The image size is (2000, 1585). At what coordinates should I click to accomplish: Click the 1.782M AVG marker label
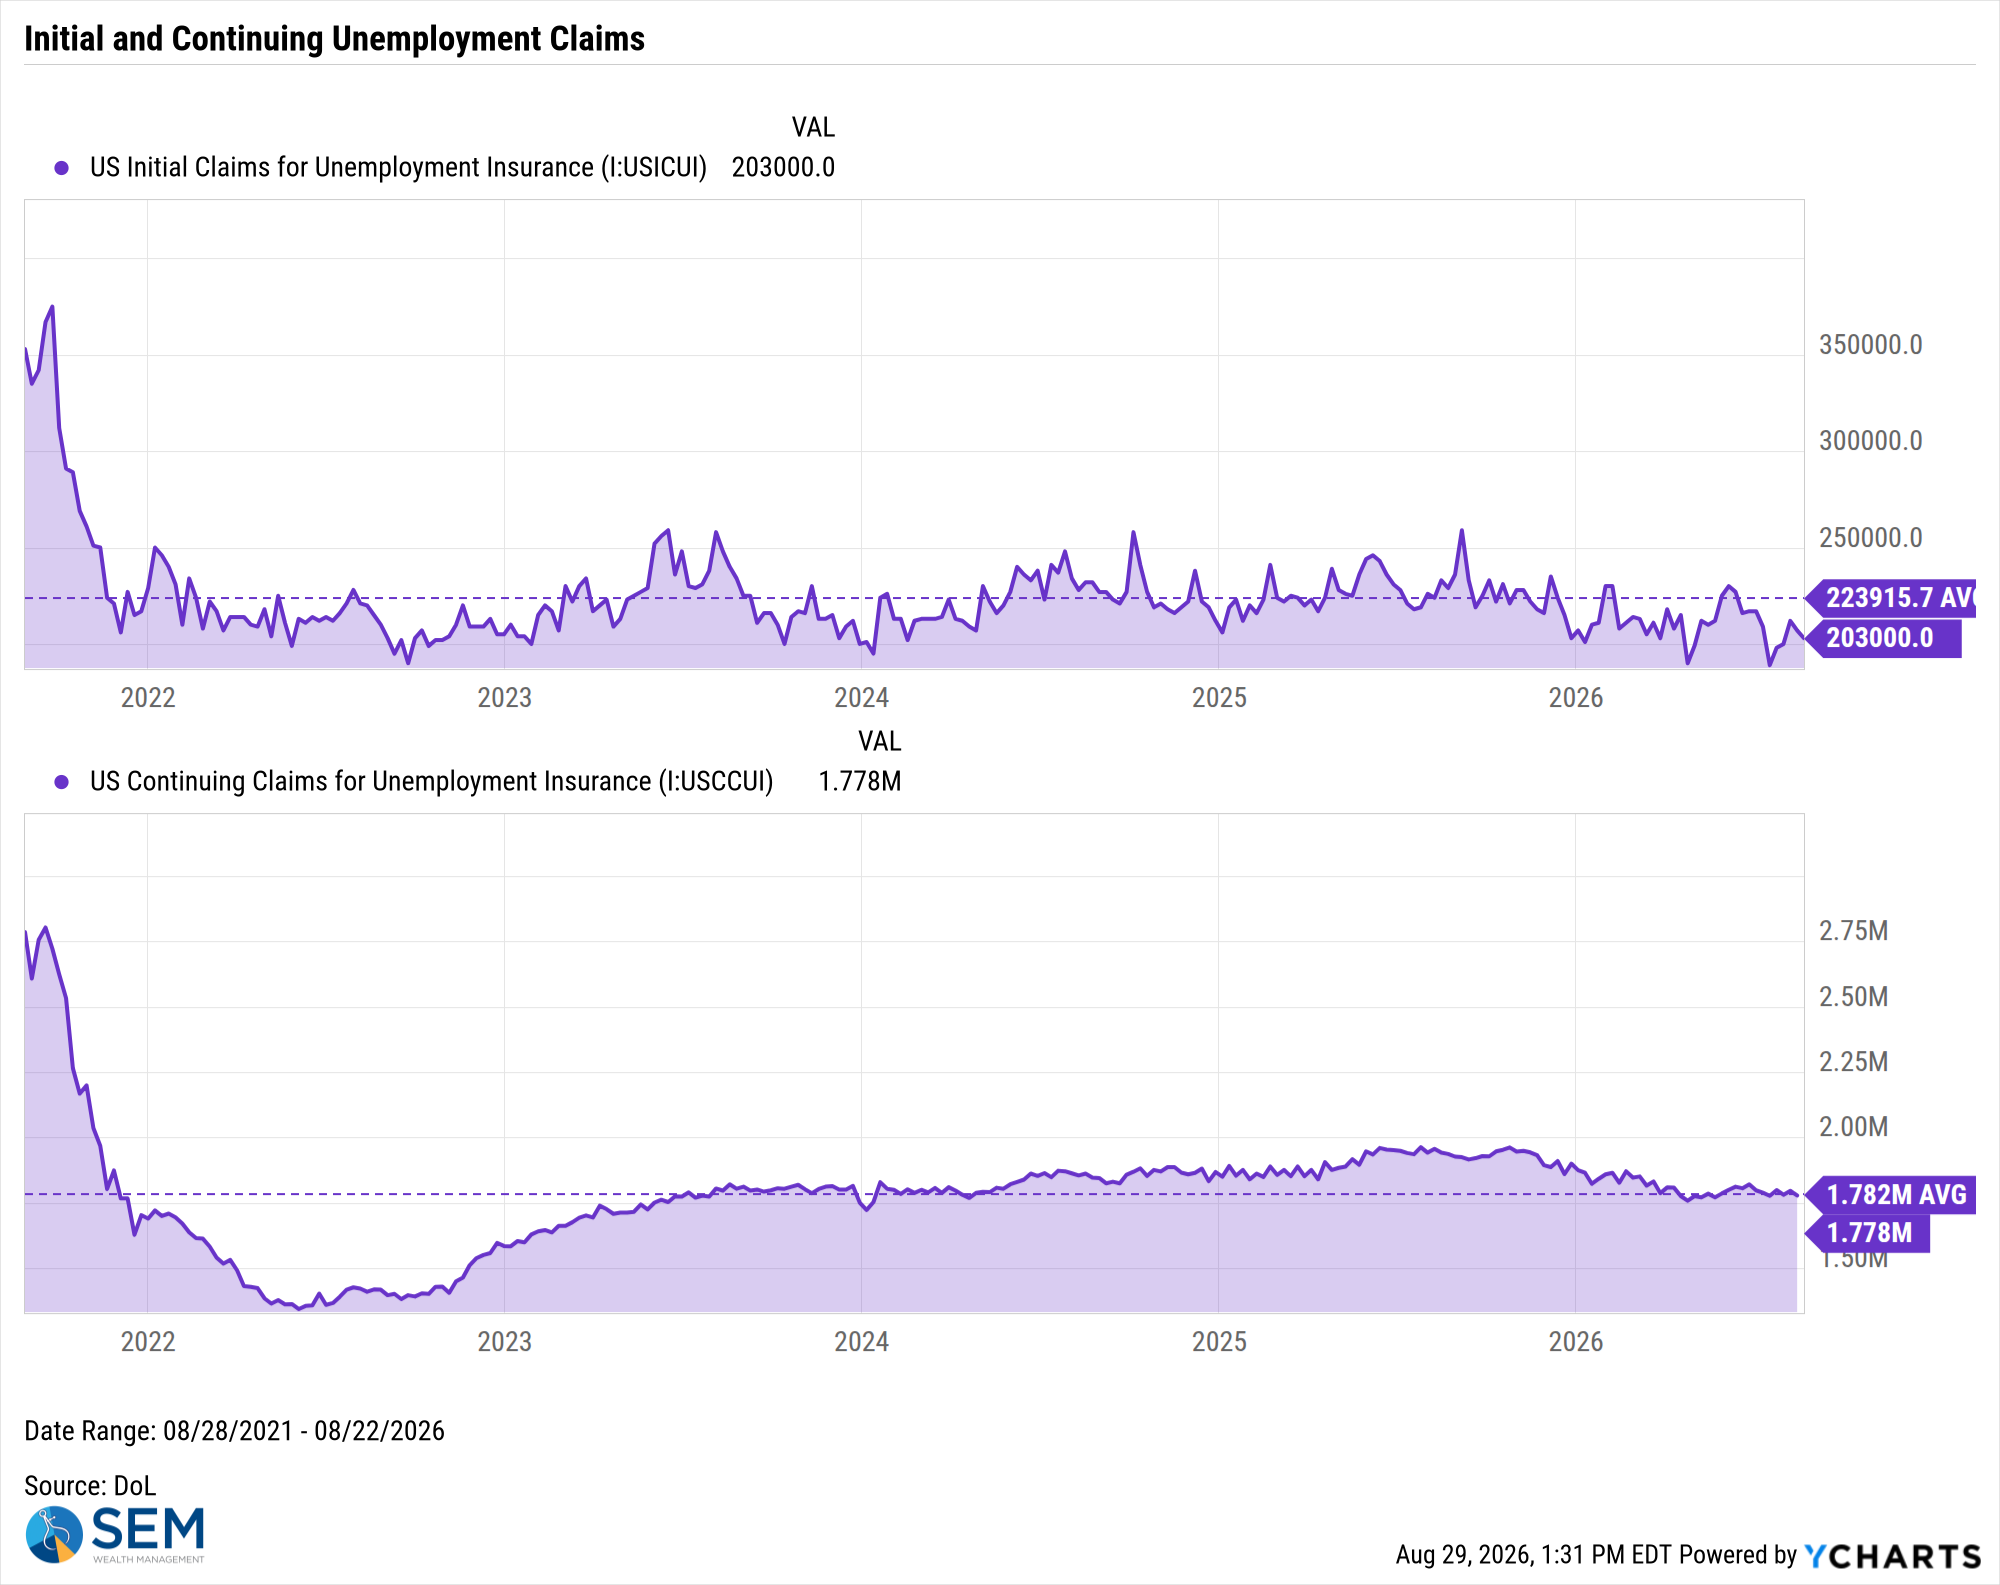1892,1195
